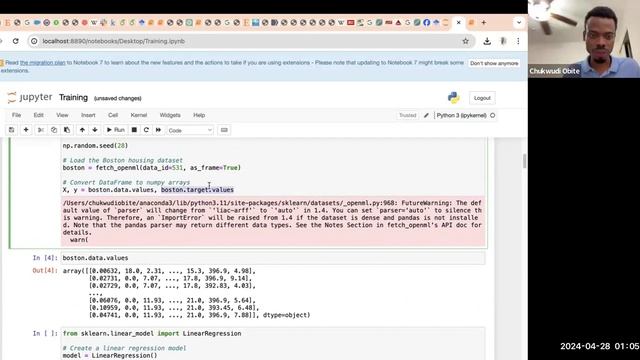The height and width of the screenshot is (360, 640).
Task: Rename the notebook title Training
Action: [73, 98]
